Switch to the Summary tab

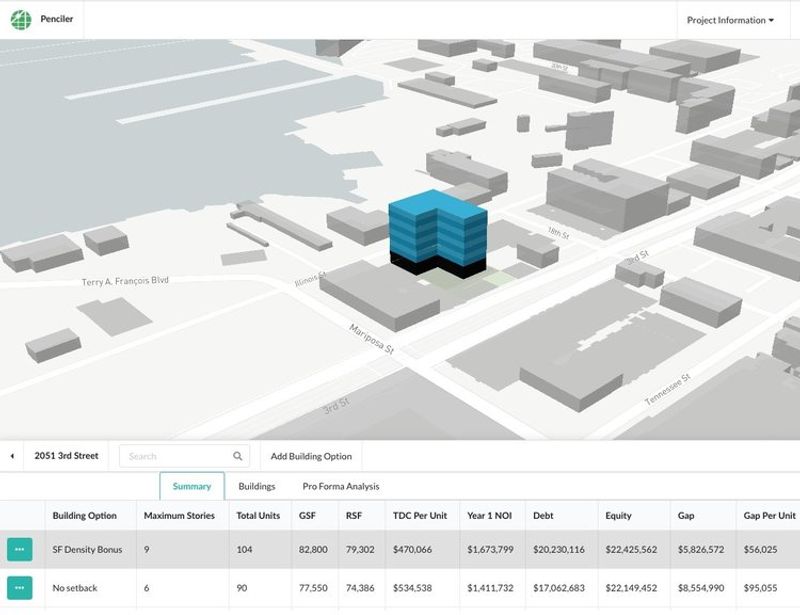pos(191,486)
